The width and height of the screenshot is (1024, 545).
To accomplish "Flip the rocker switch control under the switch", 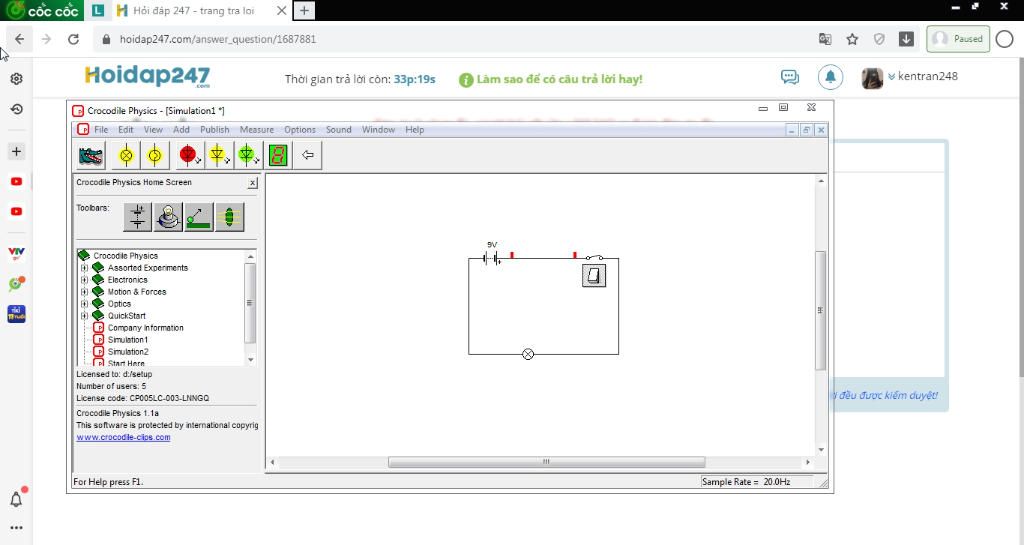I will click(x=594, y=275).
